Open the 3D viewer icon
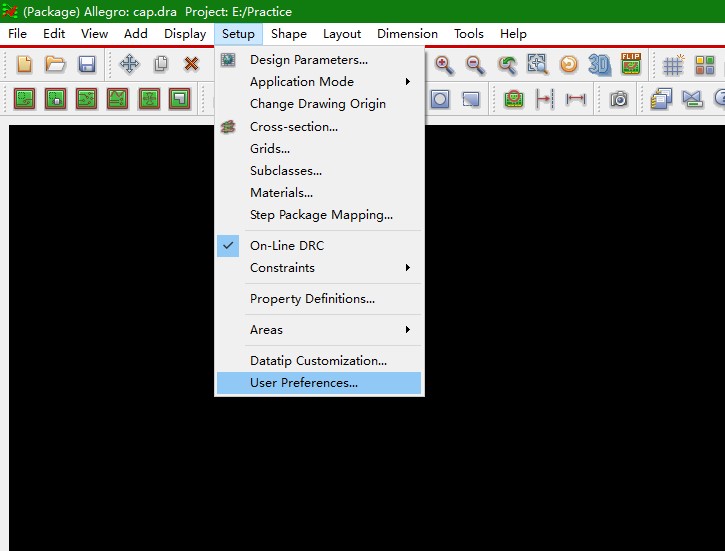This screenshot has width=725, height=551. [600, 64]
